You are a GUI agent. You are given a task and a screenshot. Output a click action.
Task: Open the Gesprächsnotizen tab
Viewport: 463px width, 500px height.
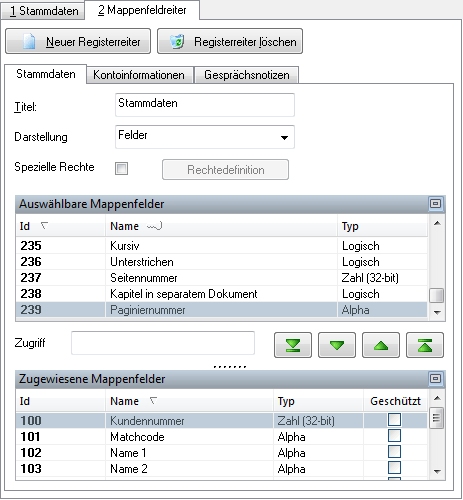click(247, 75)
